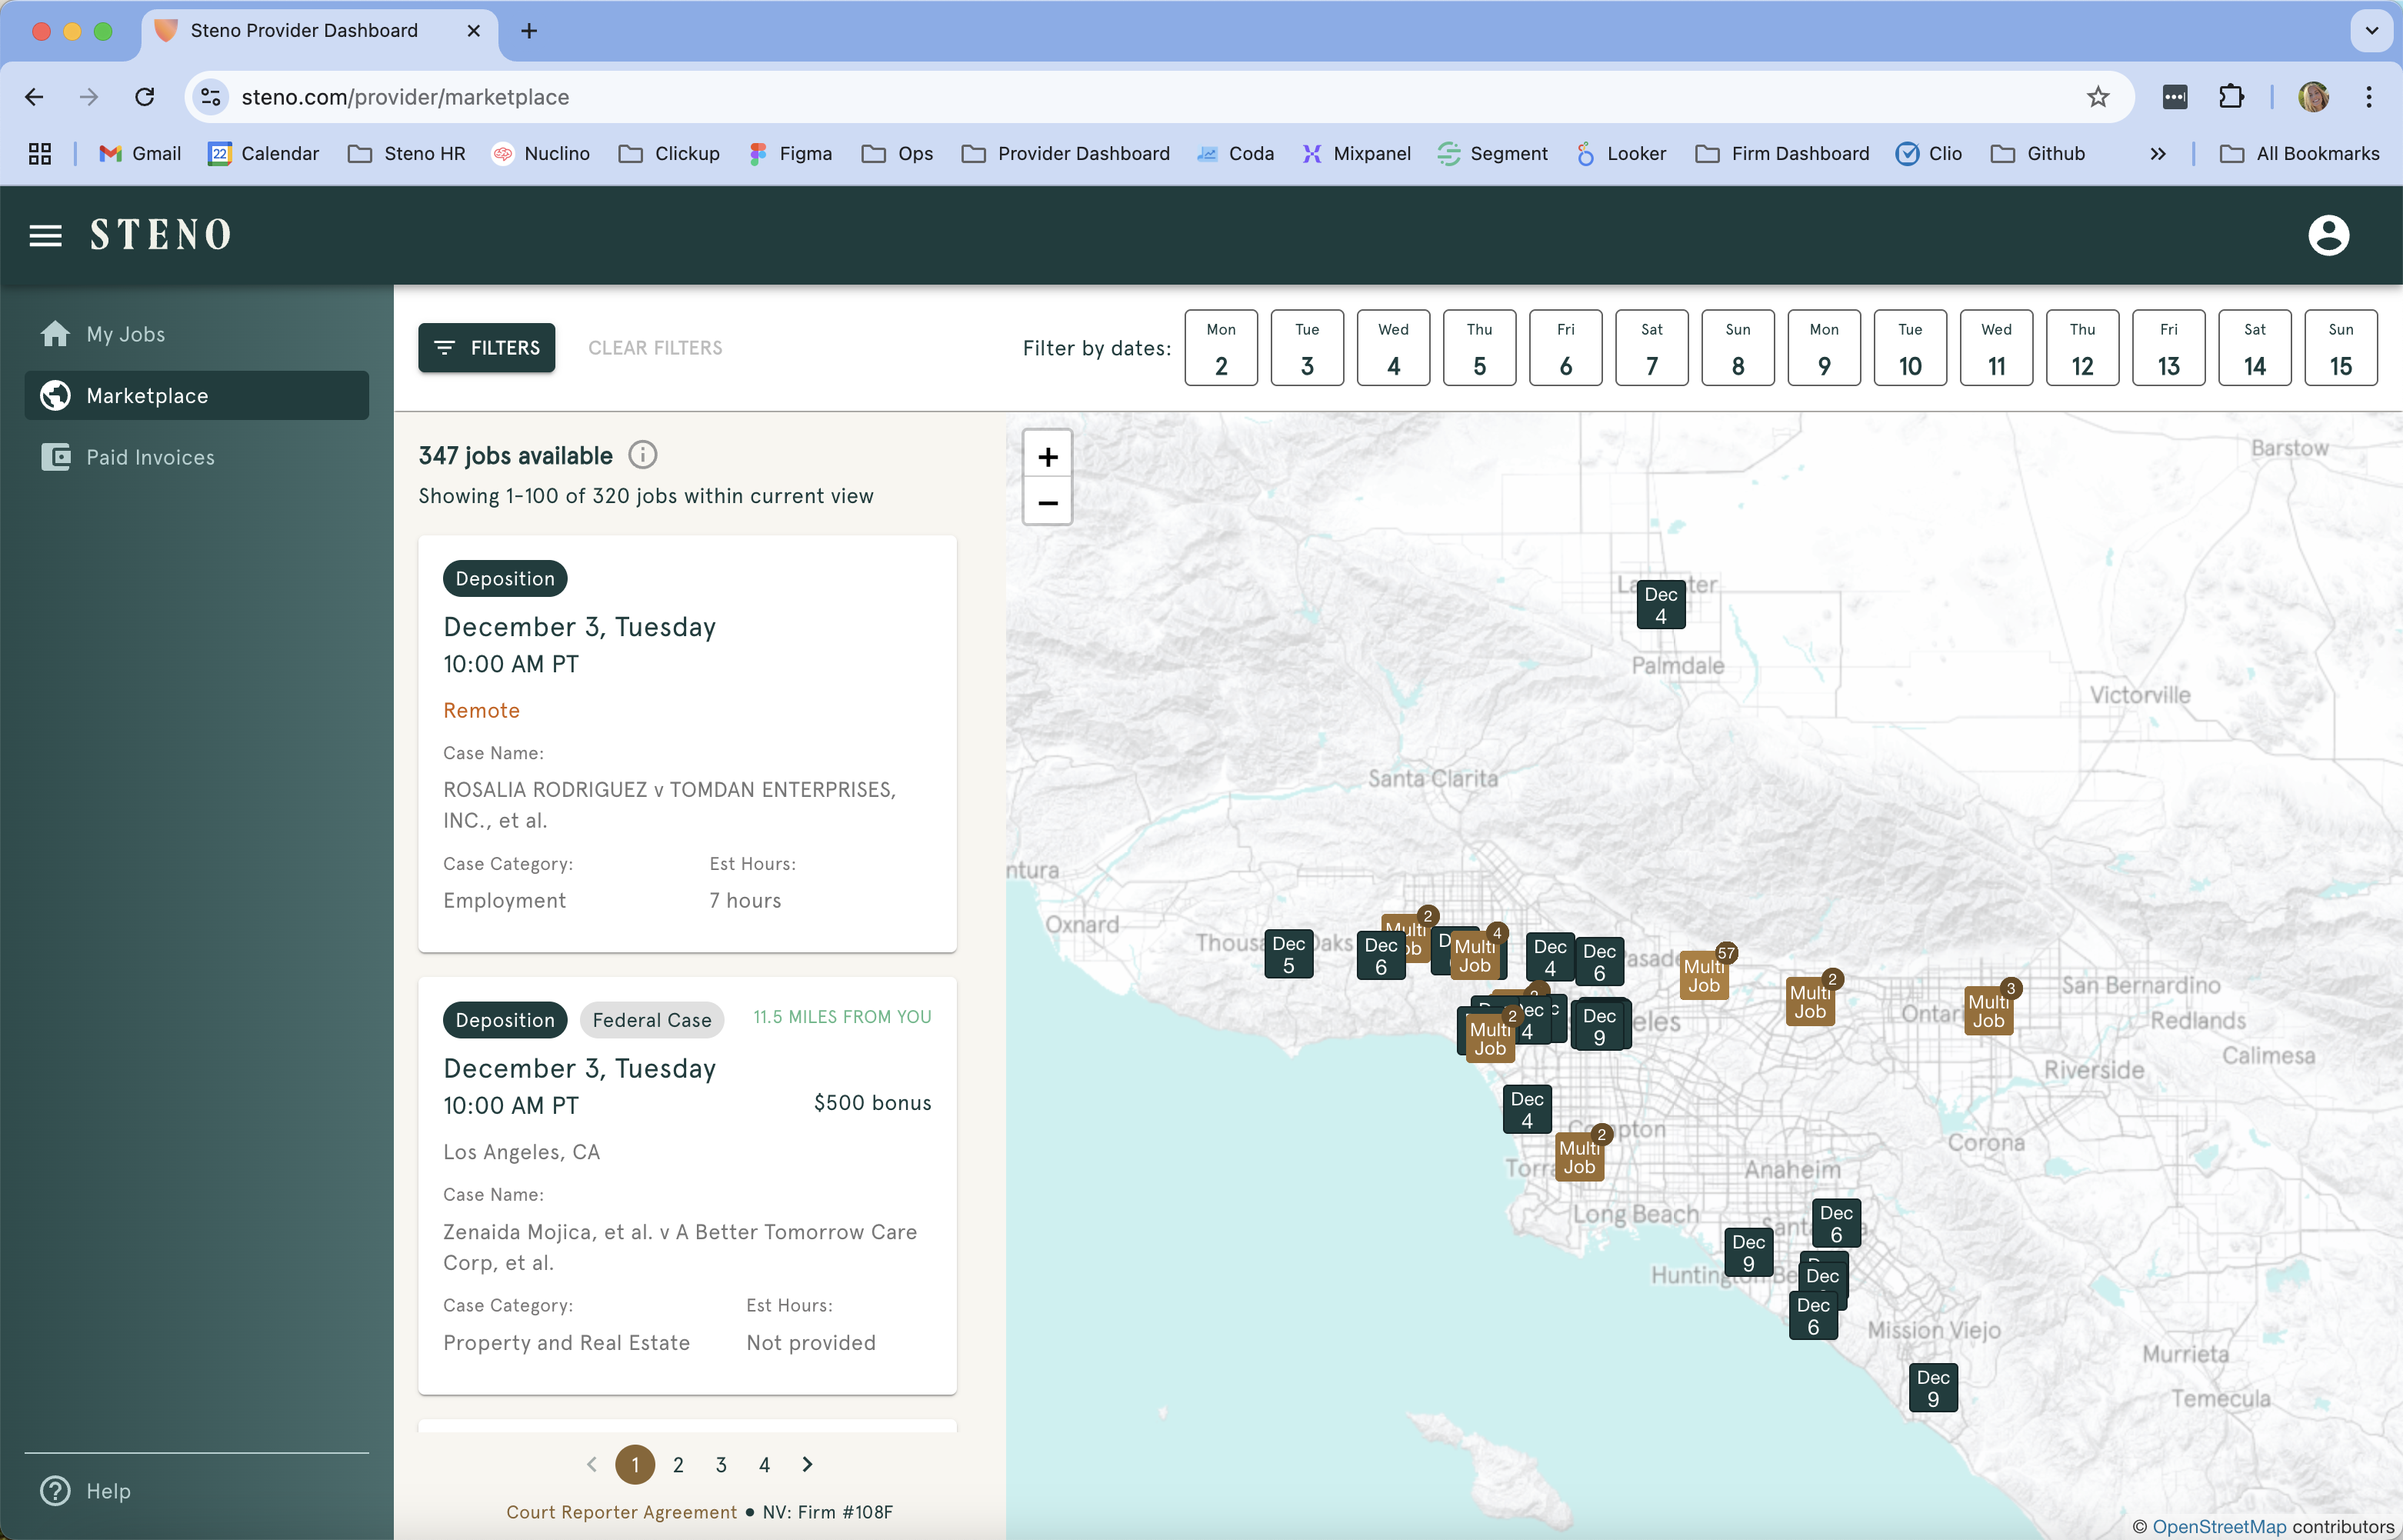This screenshot has height=1540, width=2403.
Task: Go to page 2 of job listings
Action: [676, 1465]
